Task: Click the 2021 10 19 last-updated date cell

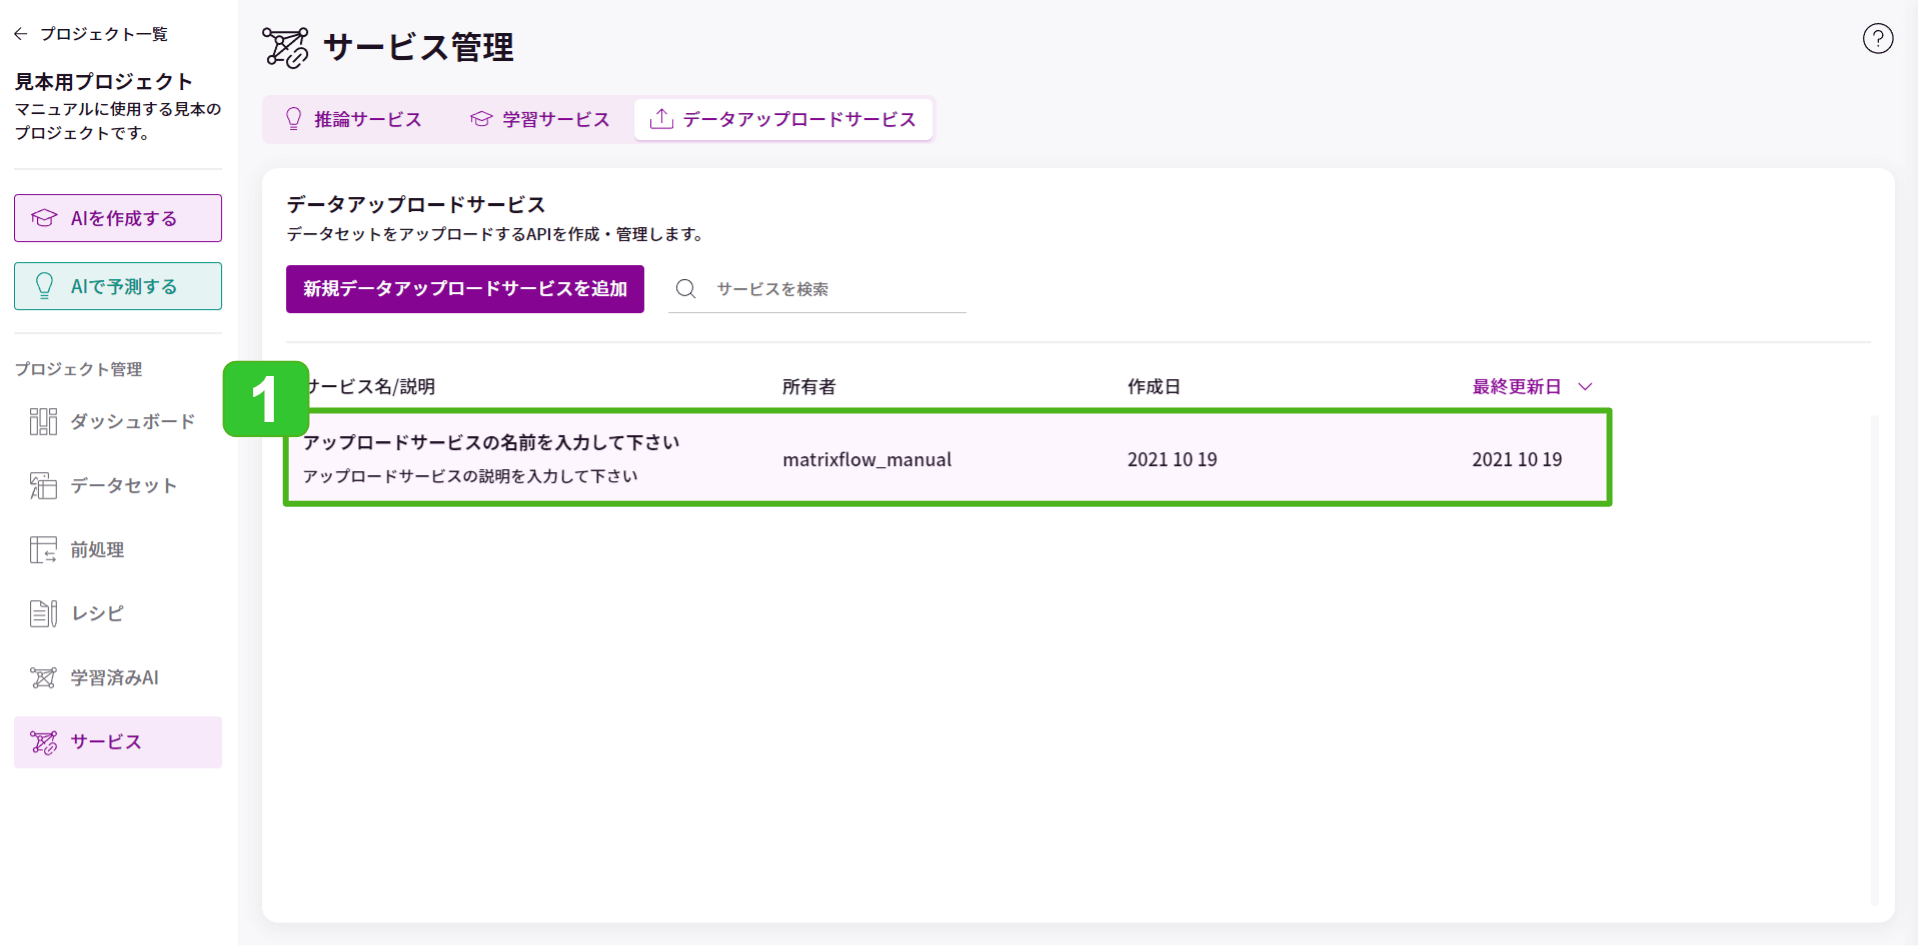Action: [1517, 460]
